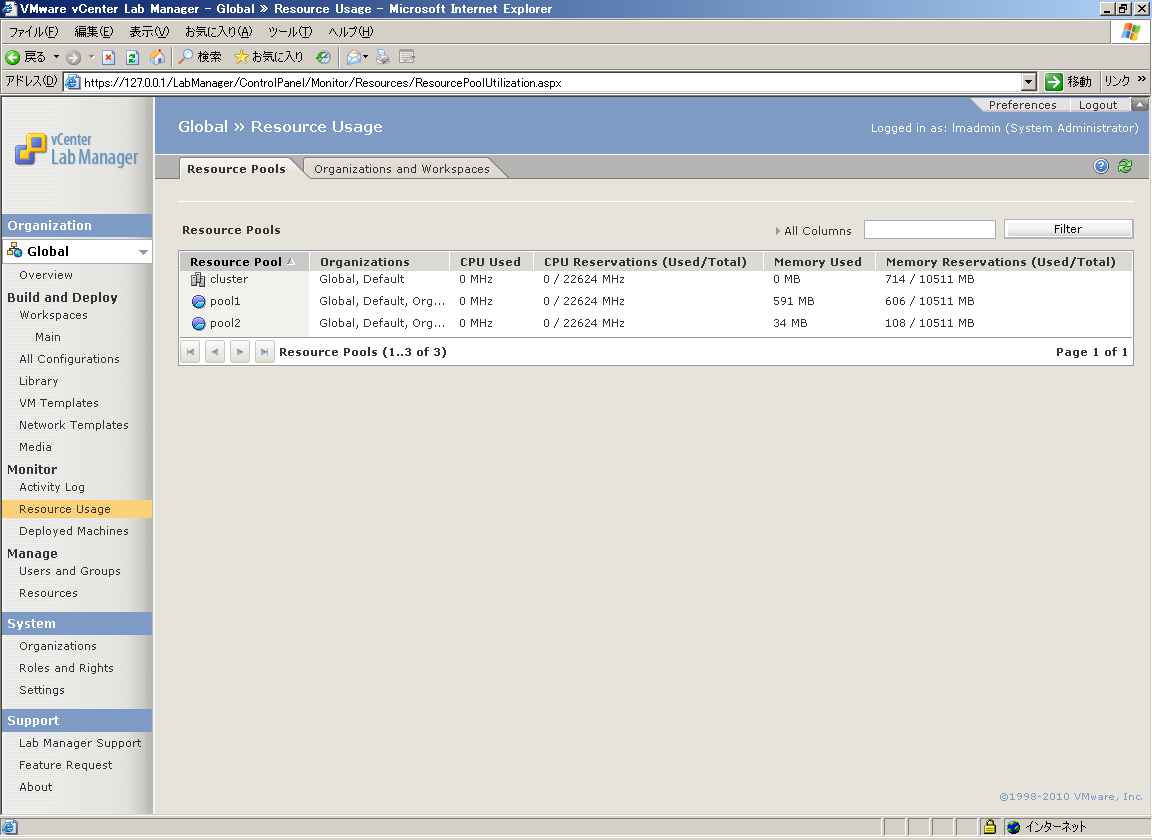The height and width of the screenshot is (840, 1152).
Task: Open the Mail toolbar icon
Action: tap(353, 57)
